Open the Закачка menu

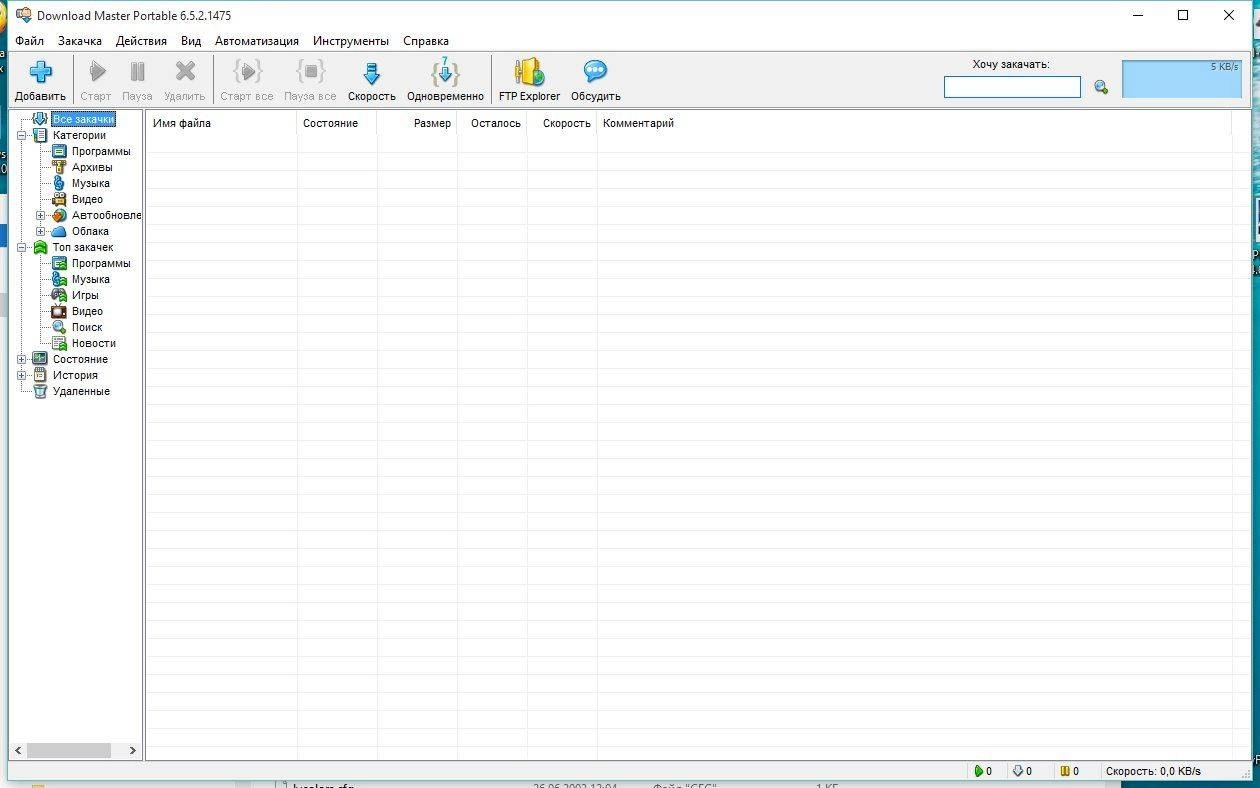80,41
